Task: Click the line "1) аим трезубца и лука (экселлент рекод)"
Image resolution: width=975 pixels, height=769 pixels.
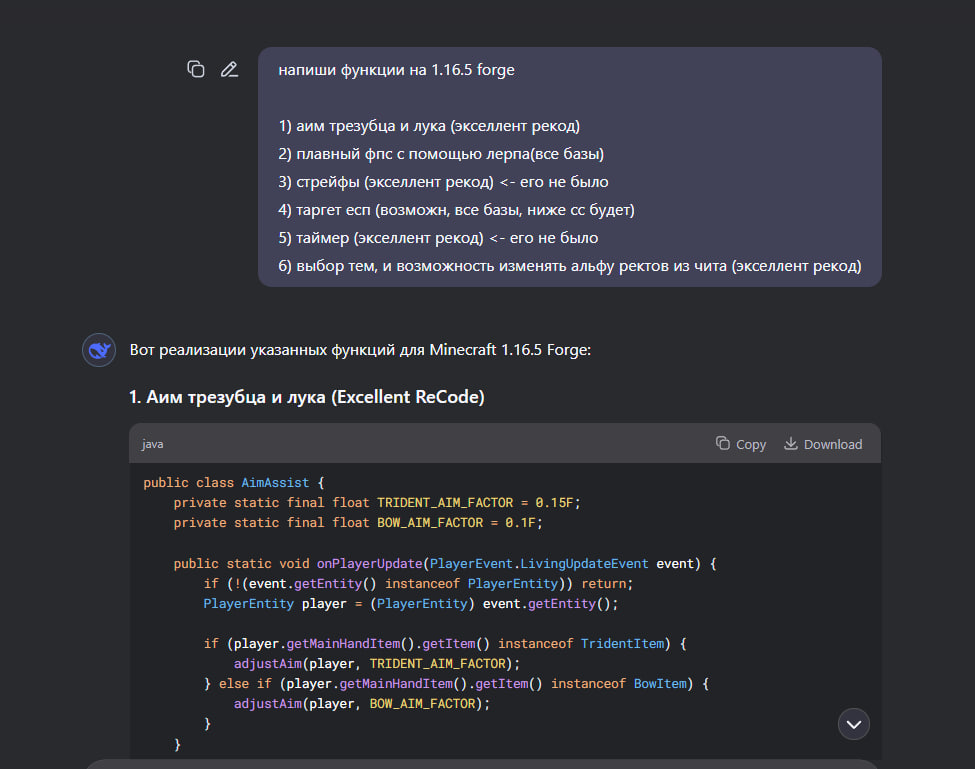Action: 429,126
